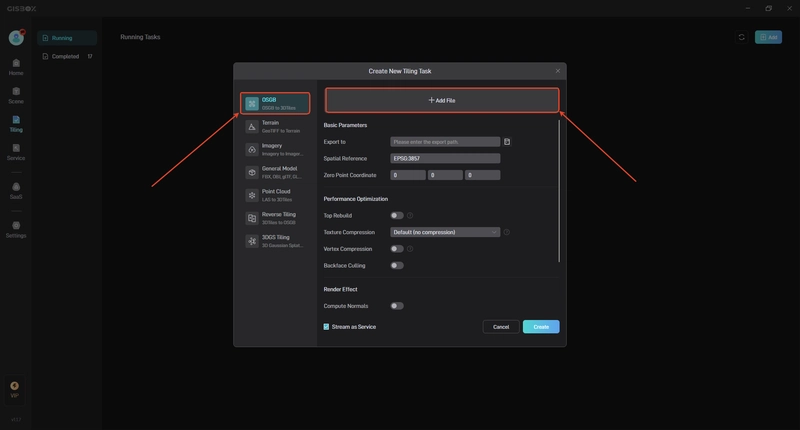Open the Service sidebar icon

[x=16, y=152]
